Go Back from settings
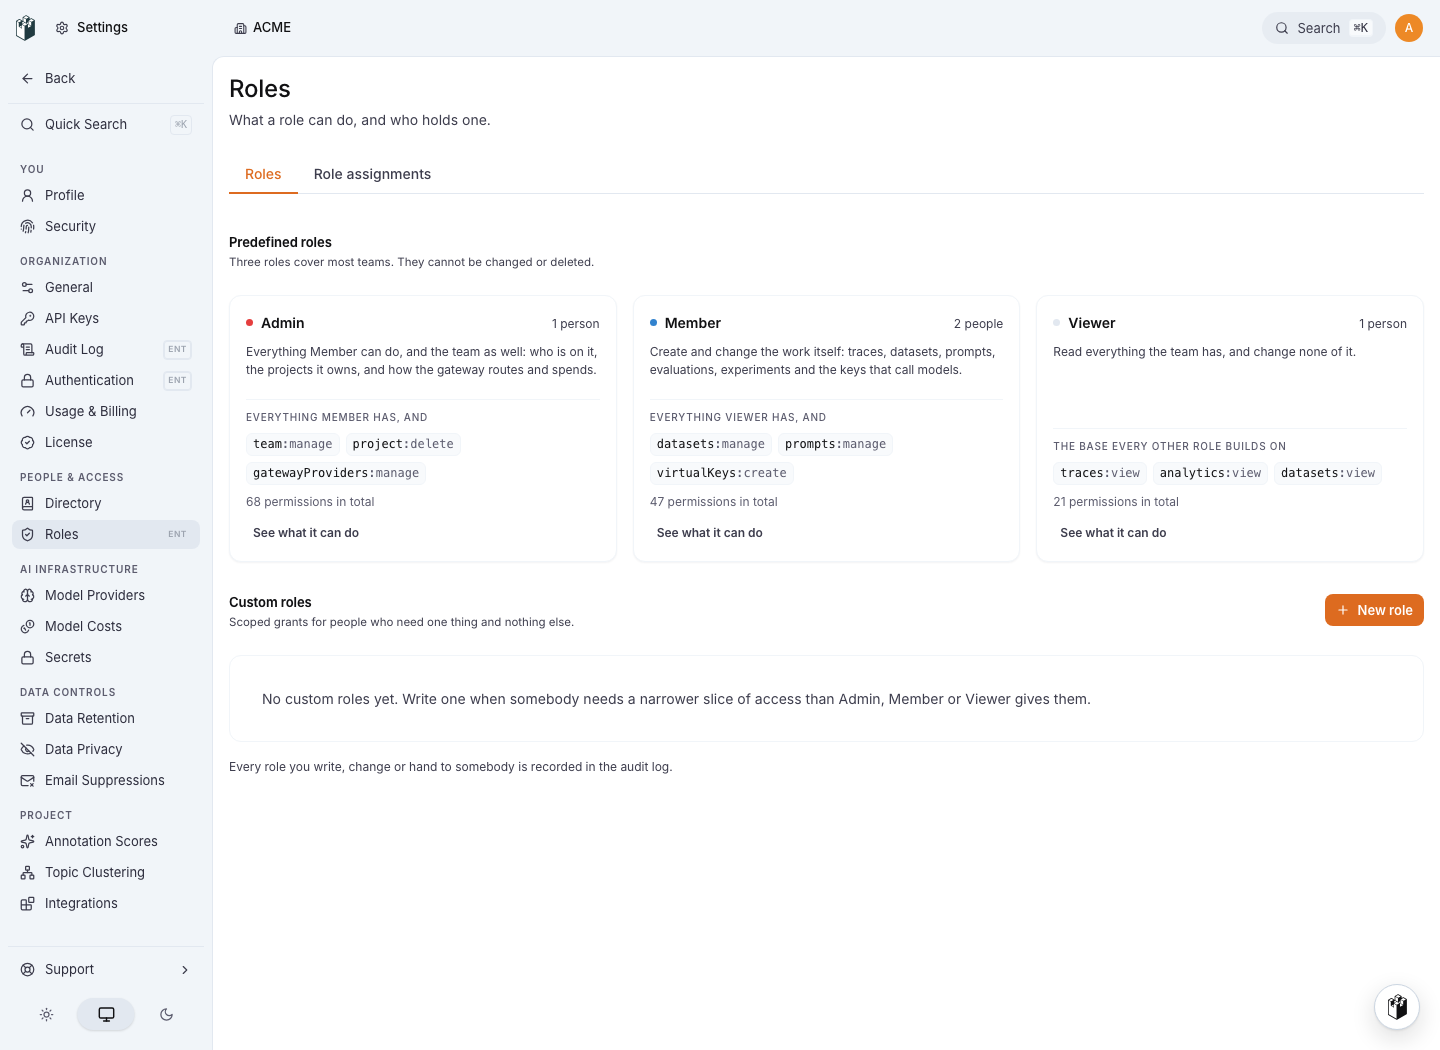This screenshot has height=1050, width=1440. pyautogui.click(x=106, y=78)
